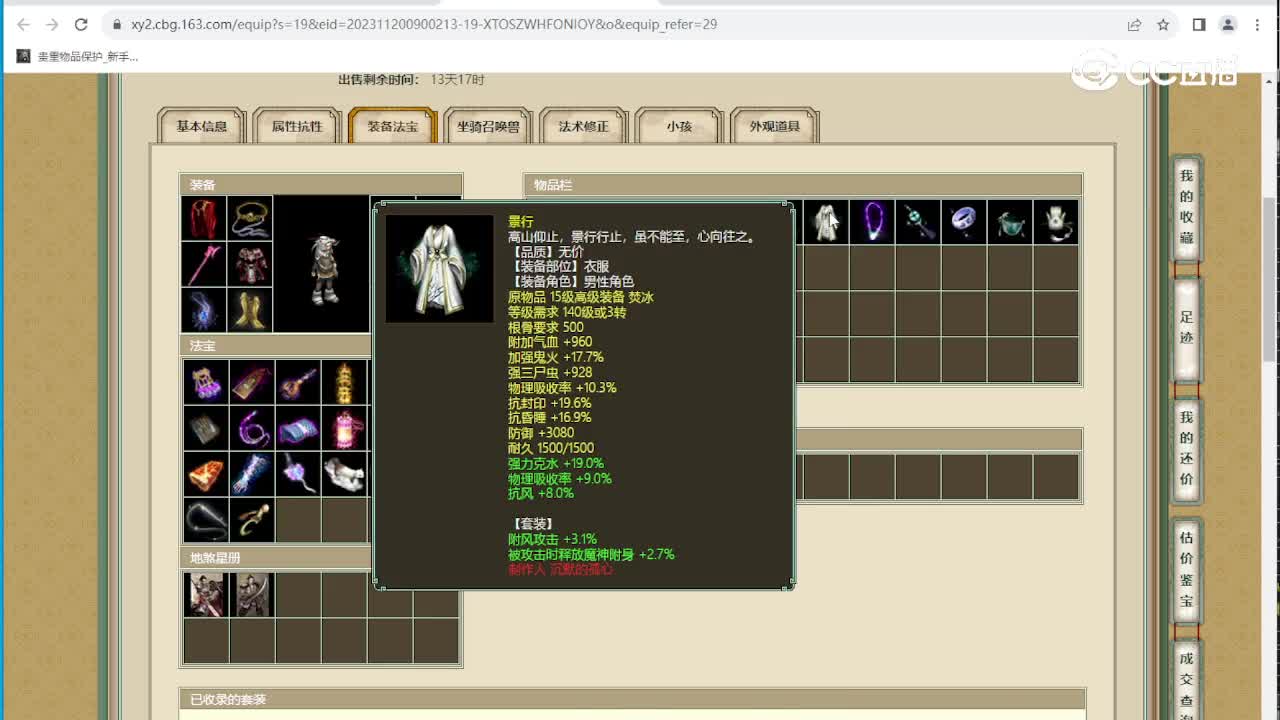Open the Chrome three-dot menu
The image size is (1280, 720).
(x=1258, y=24)
